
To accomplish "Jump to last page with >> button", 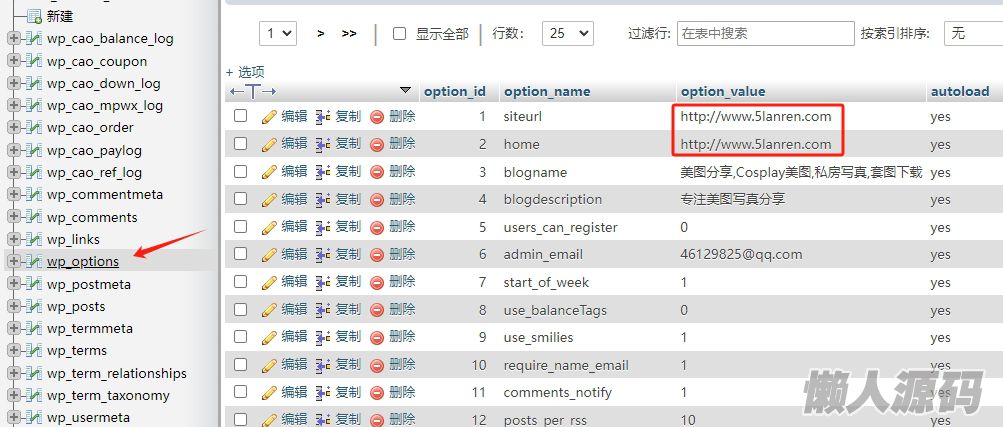I will 349,33.
